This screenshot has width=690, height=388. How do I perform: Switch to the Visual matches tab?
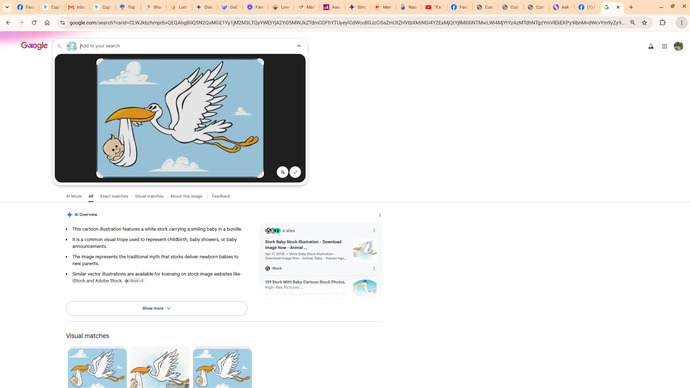[x=149, y=196]
